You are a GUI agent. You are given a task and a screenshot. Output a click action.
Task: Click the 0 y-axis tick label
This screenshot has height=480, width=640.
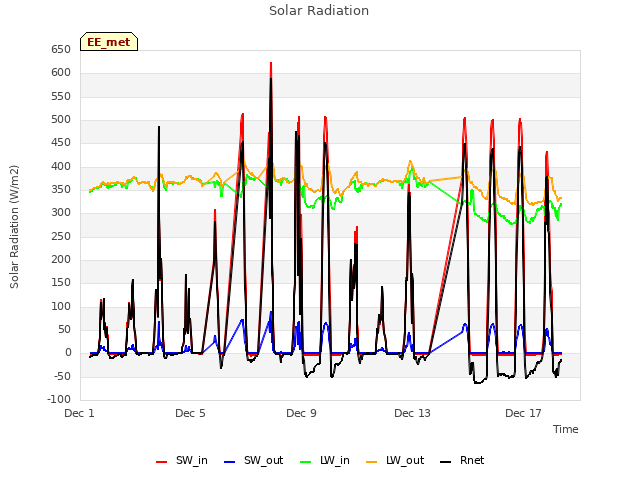click(x=68, y=353)
